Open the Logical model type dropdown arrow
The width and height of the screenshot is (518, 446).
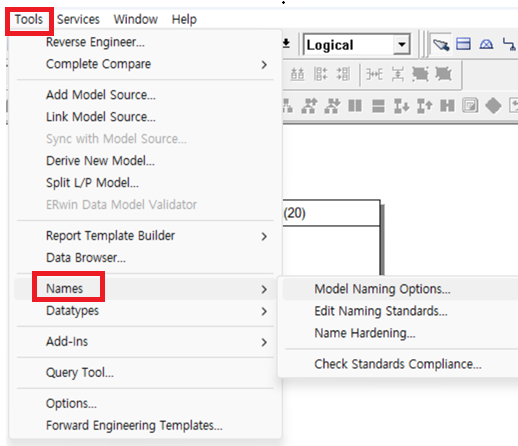pos(402,44)
